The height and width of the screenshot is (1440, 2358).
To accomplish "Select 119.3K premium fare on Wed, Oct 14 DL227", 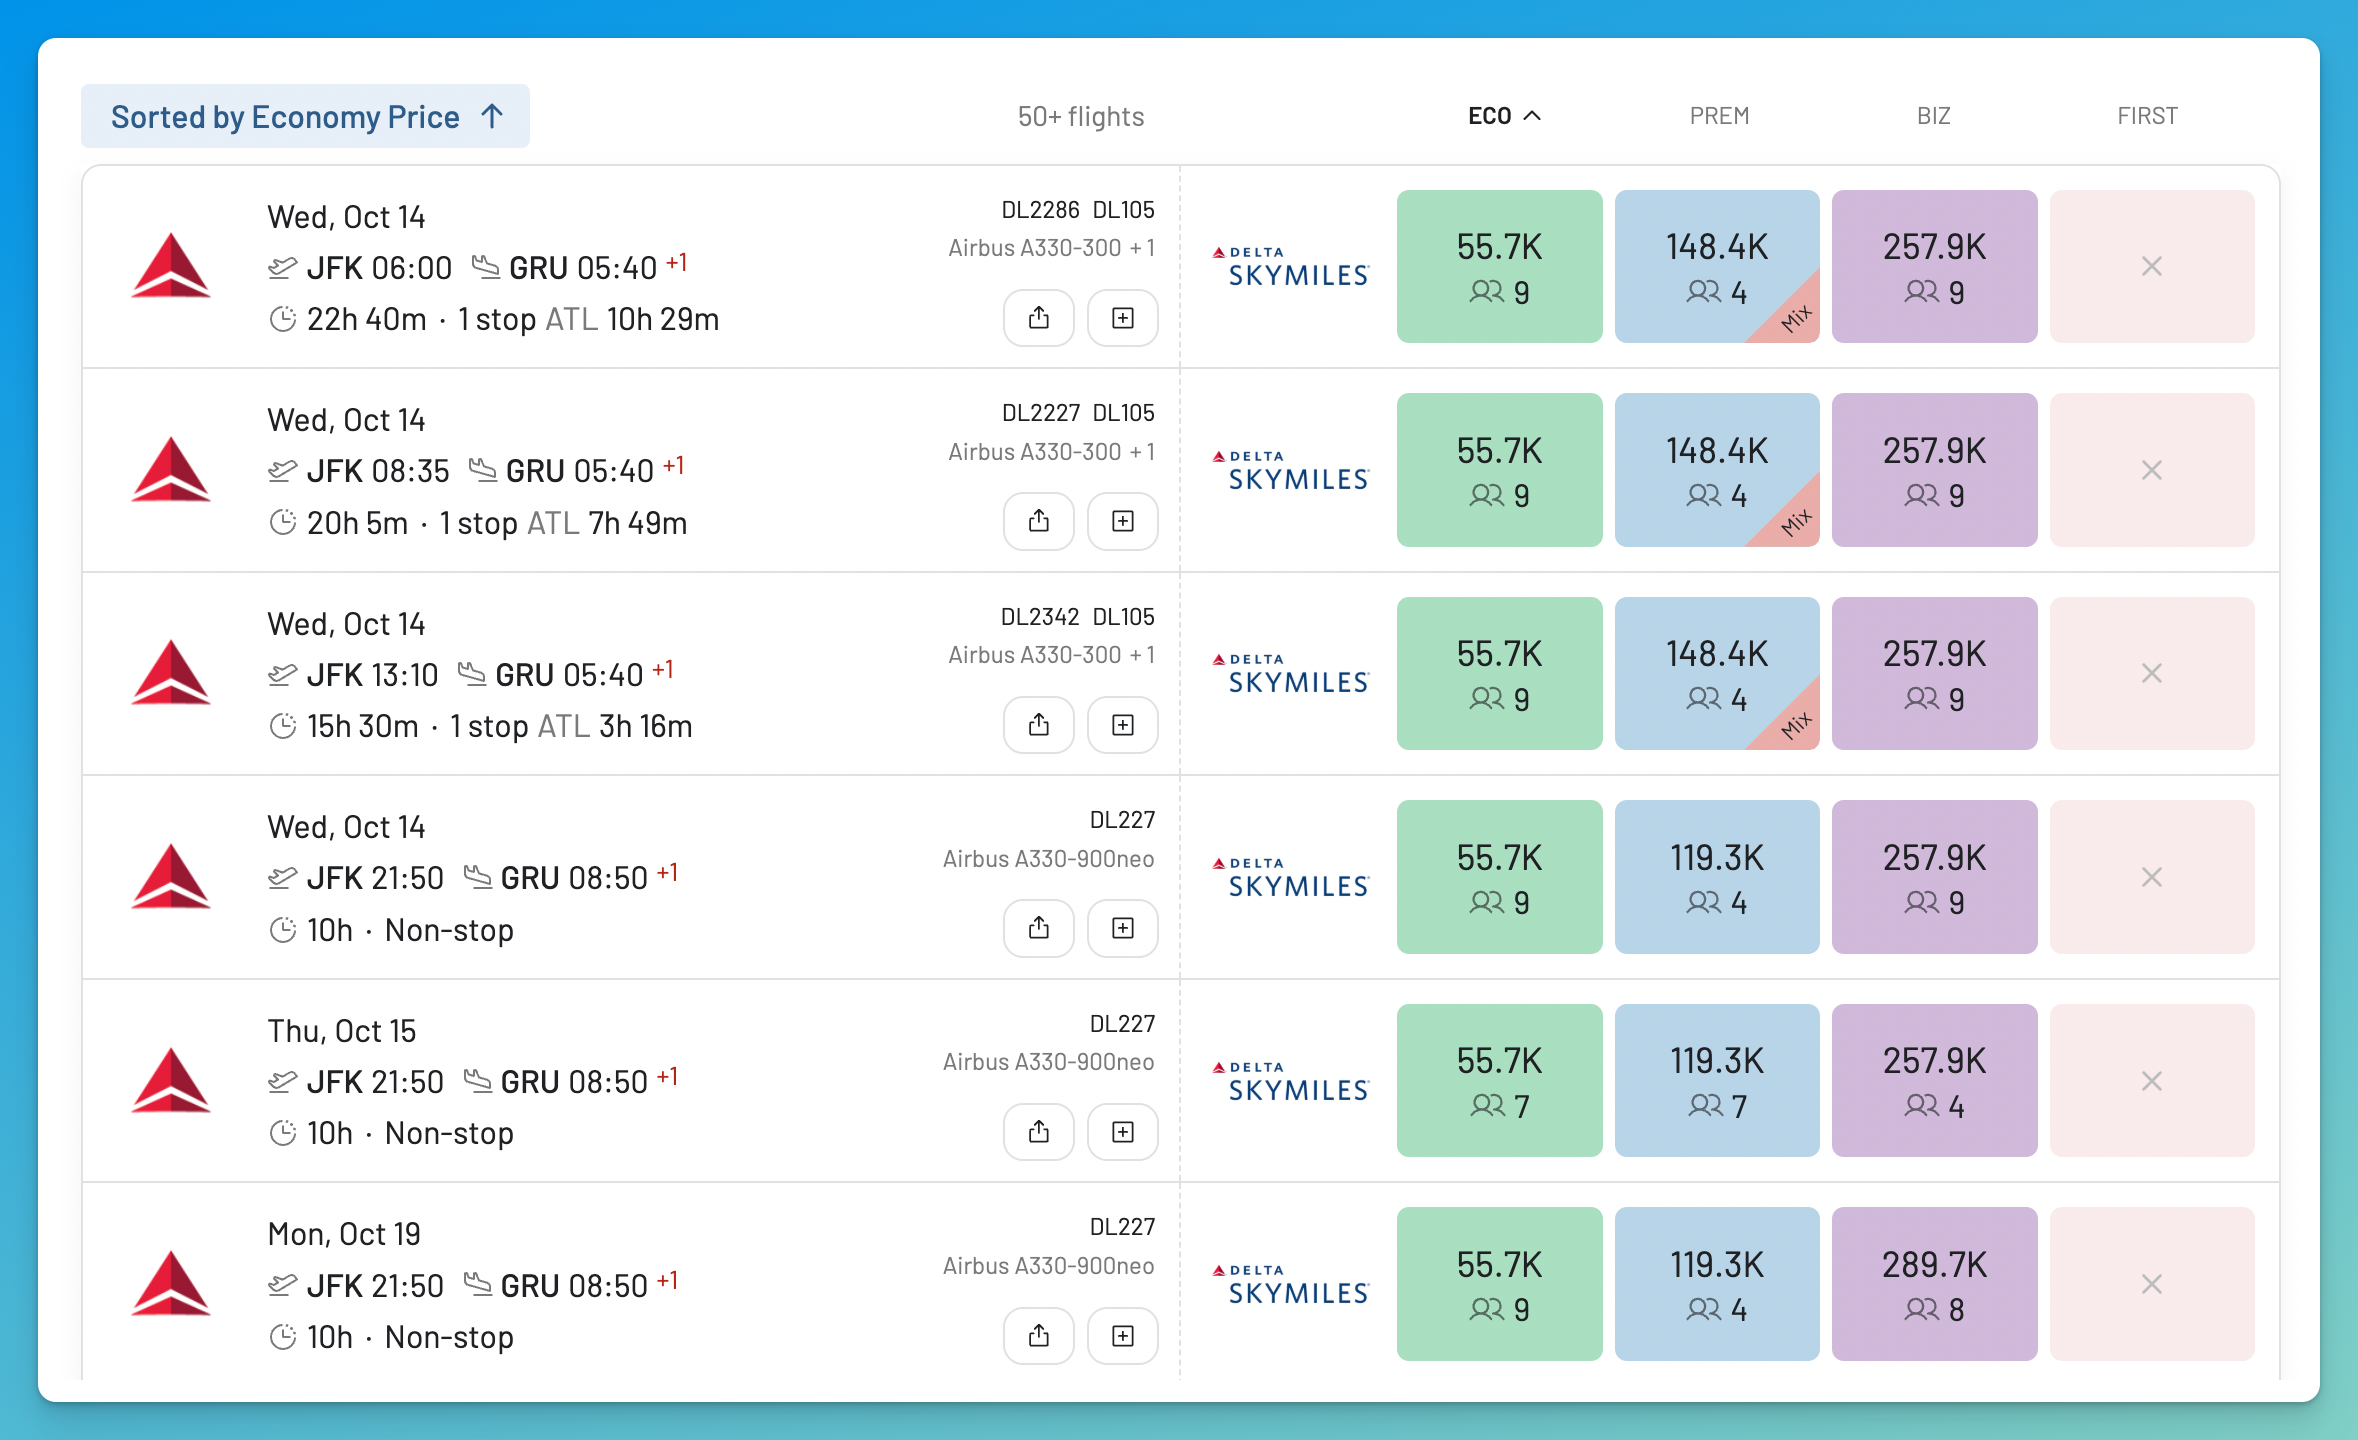I will 1717,877.
